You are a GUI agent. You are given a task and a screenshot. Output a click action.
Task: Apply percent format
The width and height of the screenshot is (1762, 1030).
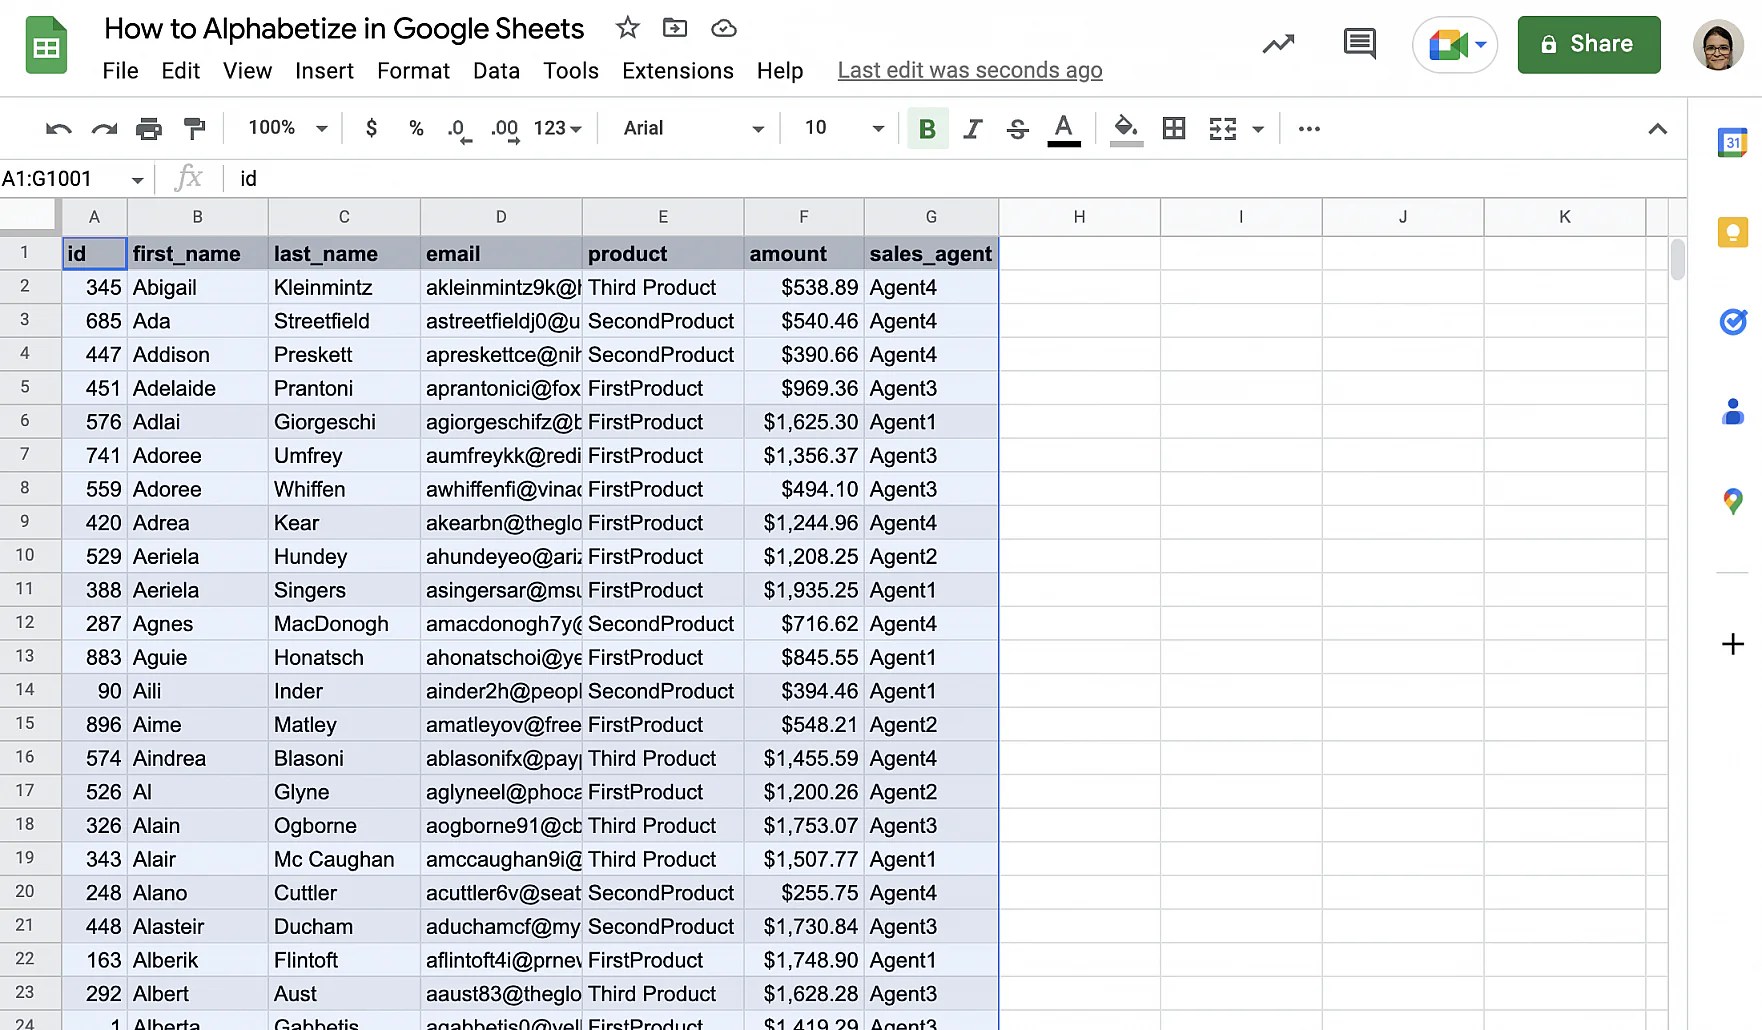pyautogui.click(x=416, y=128)
